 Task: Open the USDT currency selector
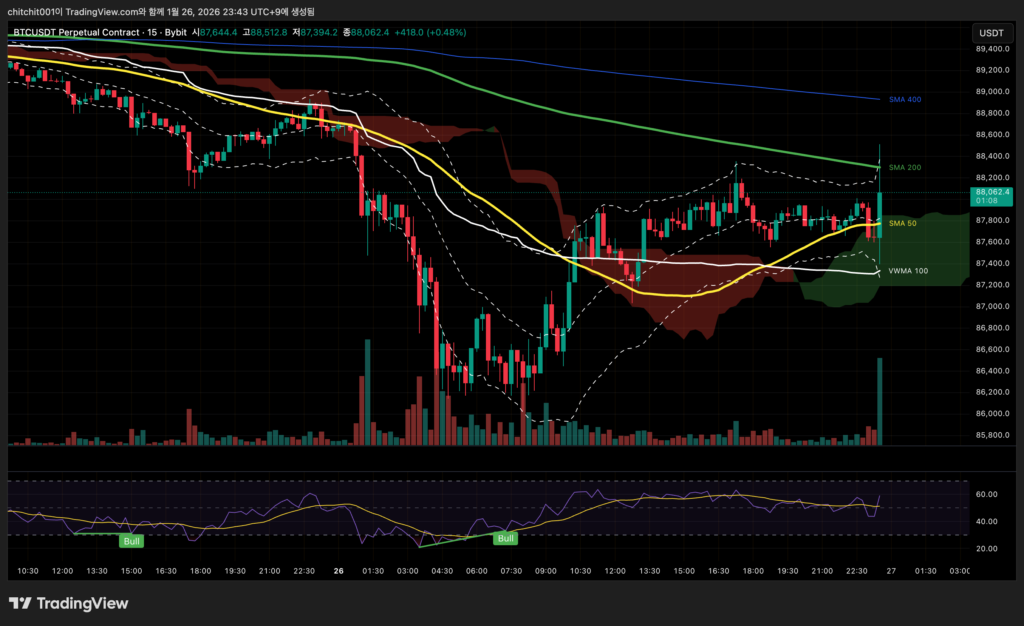(x=990, y=33)
